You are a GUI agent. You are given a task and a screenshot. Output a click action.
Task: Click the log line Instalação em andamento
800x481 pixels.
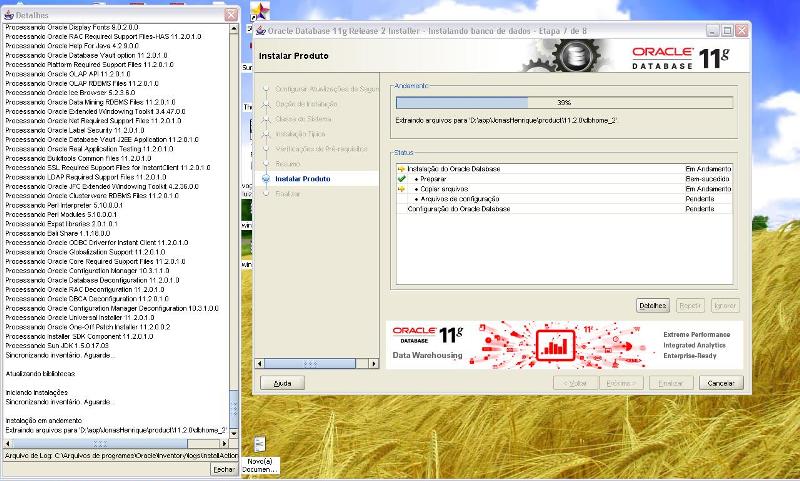[43, 421]
